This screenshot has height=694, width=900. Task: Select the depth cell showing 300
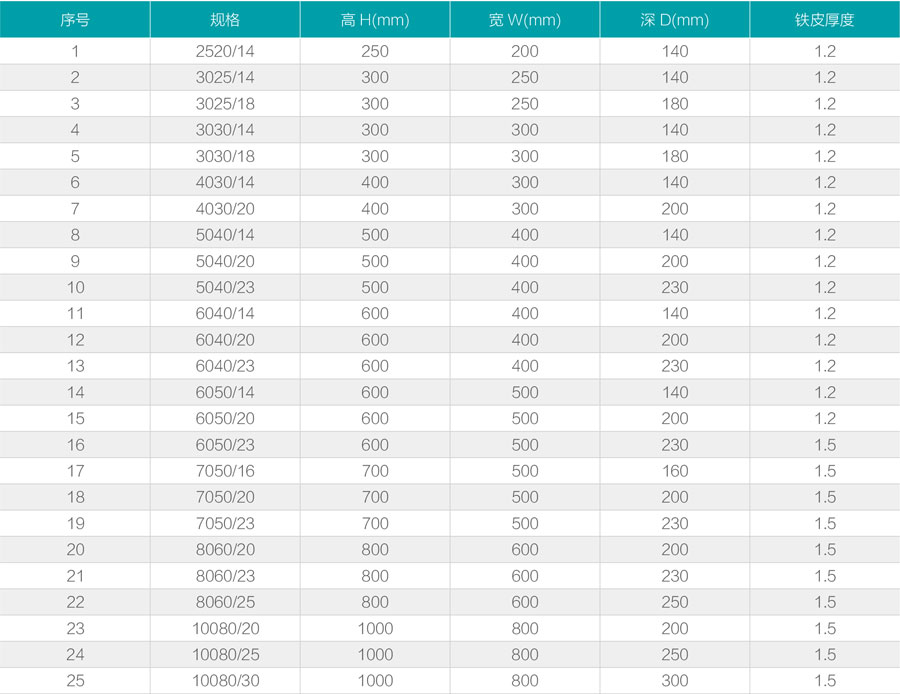point(675,681)
